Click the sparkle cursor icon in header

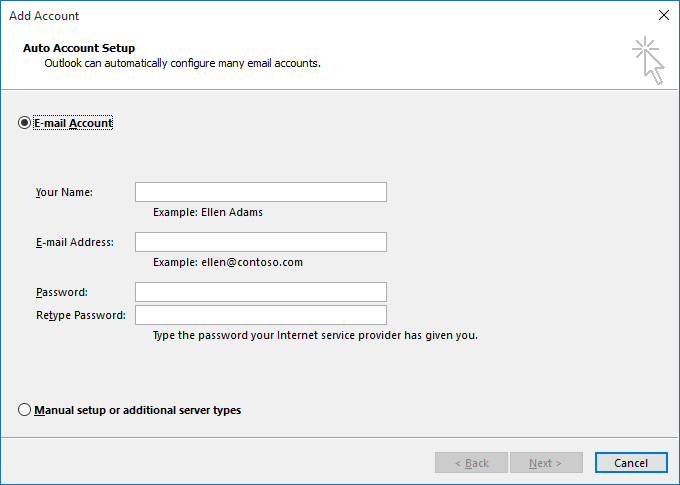(648, 60)
